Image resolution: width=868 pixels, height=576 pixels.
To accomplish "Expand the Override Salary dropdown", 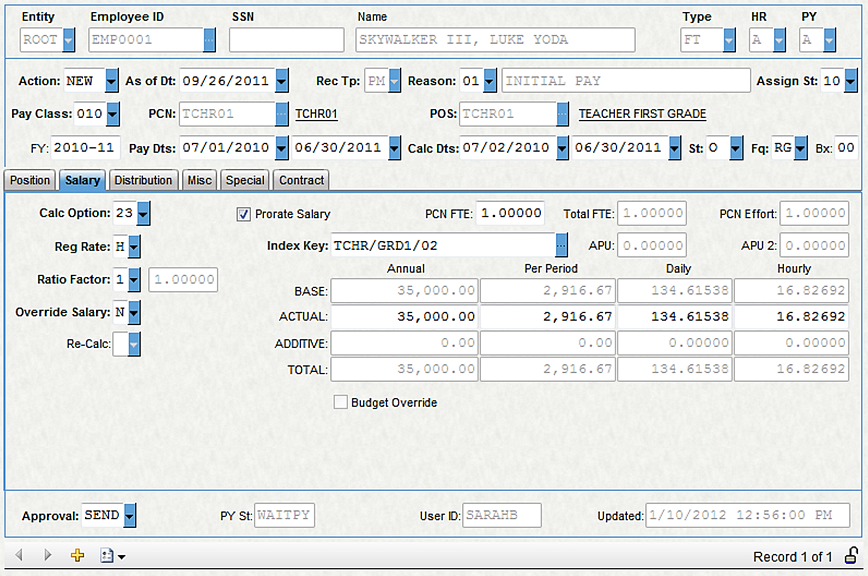I will 134,312.
